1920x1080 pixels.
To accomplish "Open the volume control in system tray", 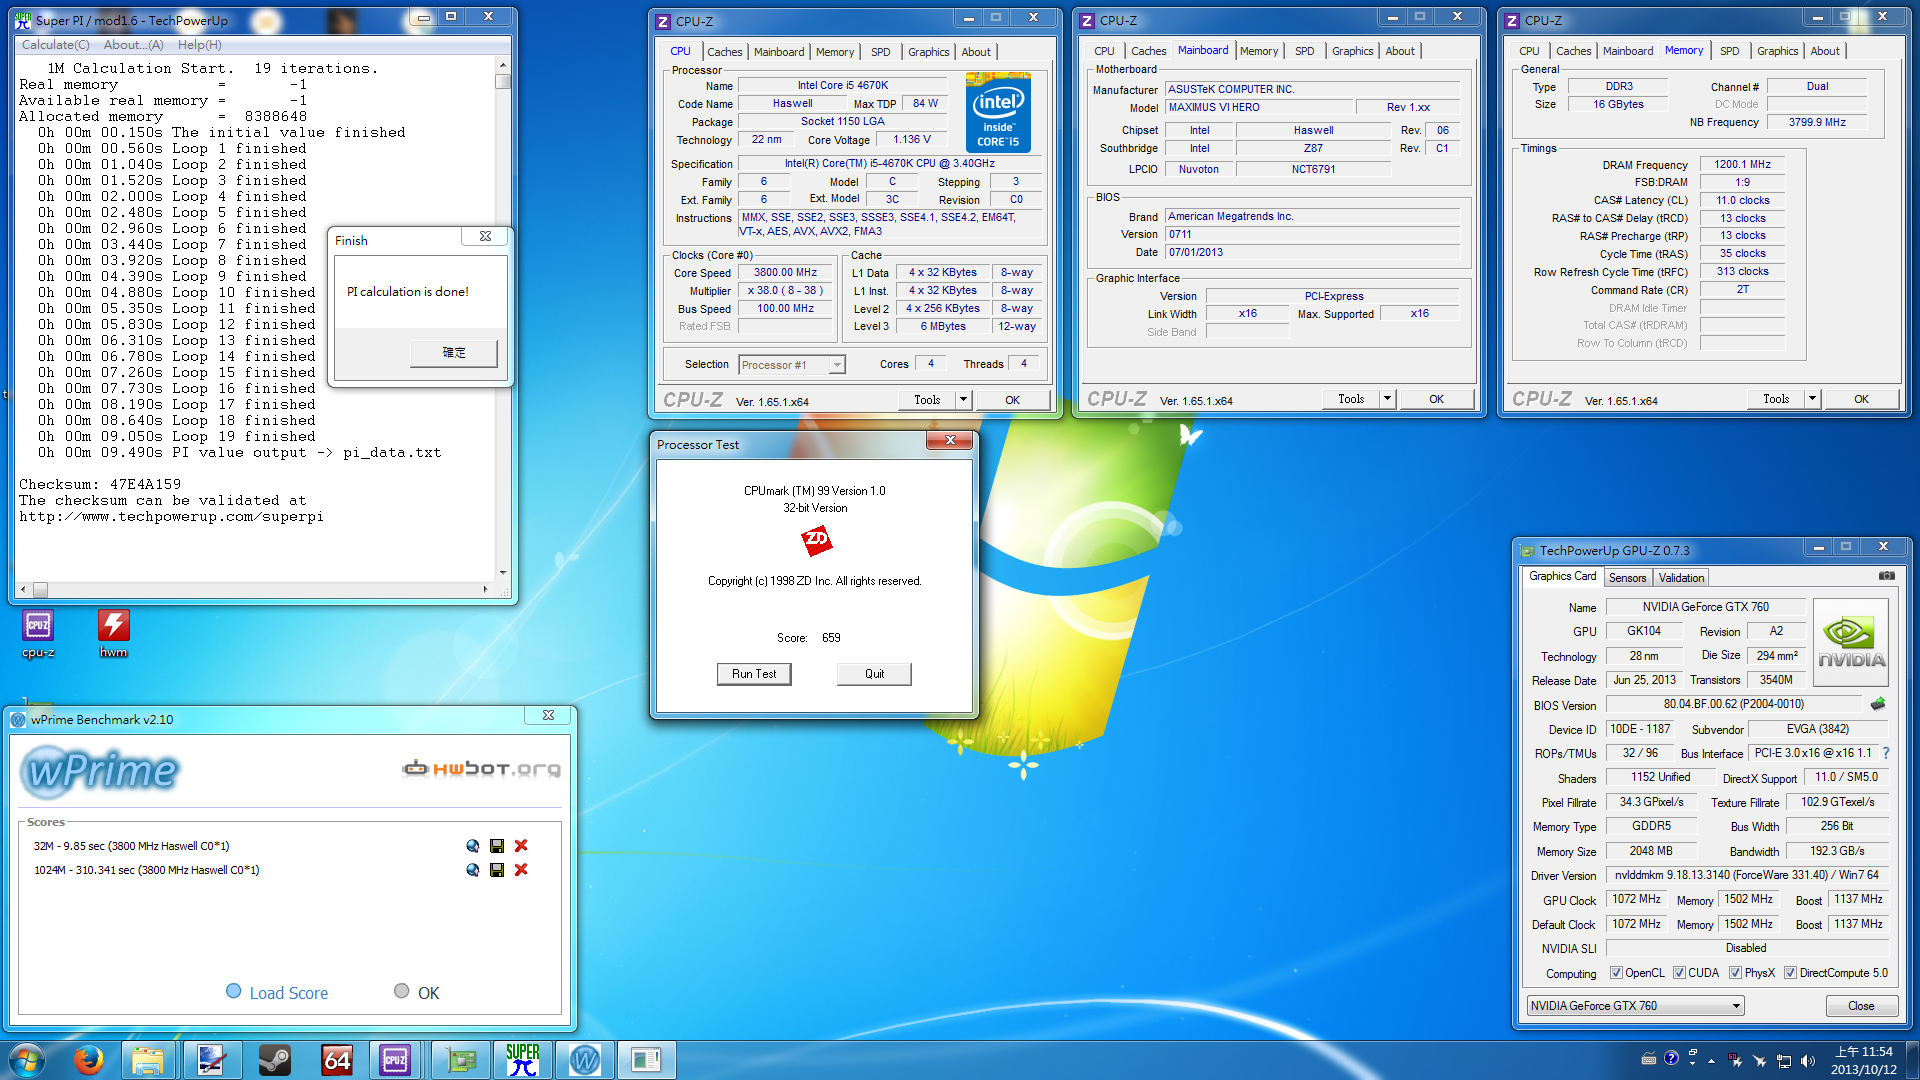I will [x=1808, y=1061].
